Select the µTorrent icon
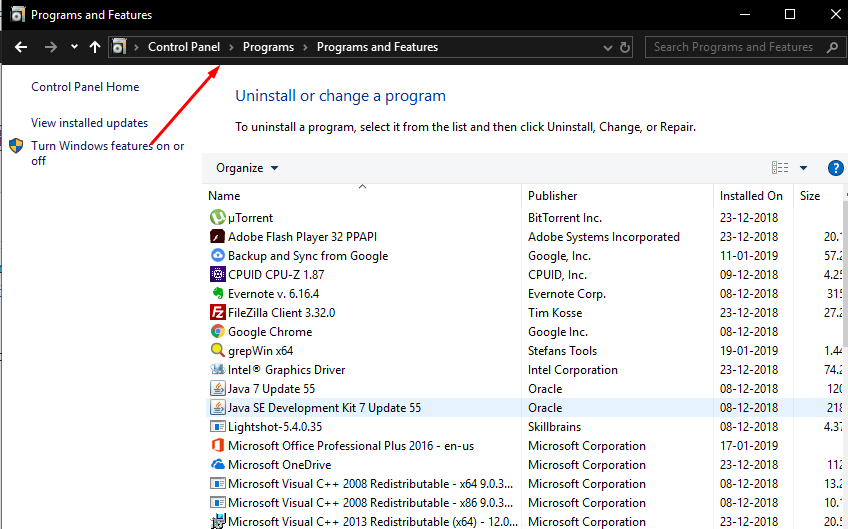The image size is (848, 529). coord(217,217)
